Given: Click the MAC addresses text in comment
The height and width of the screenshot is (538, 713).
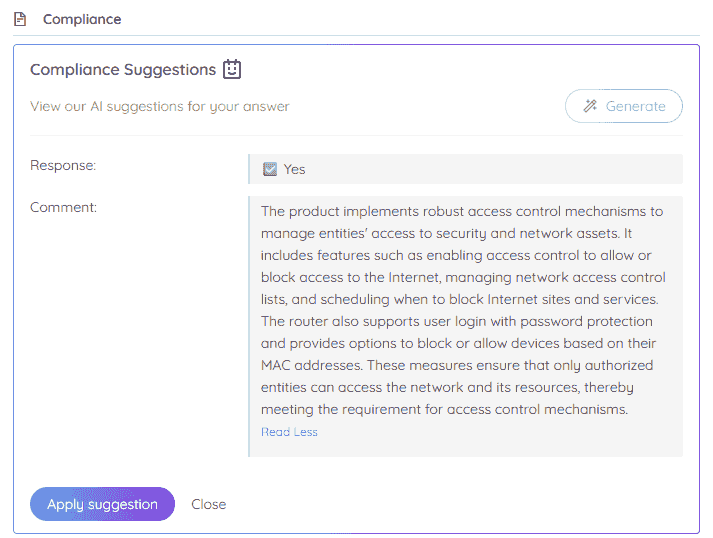Looking at the screenshot, I should 311,365.
